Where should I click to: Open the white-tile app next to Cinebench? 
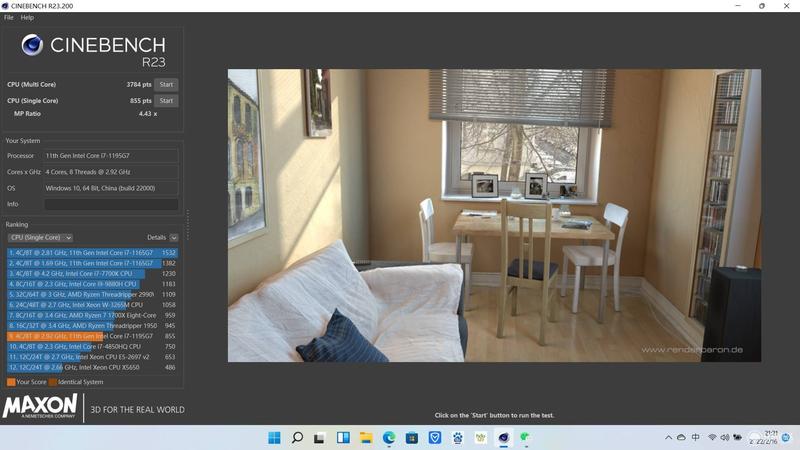(x=481, y=438)
